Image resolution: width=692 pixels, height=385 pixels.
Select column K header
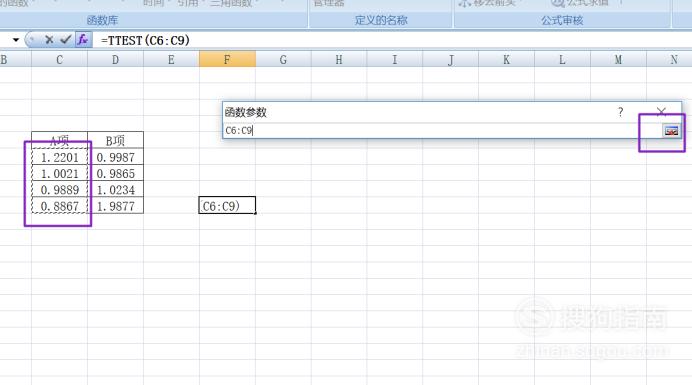(x=507, y=59)
